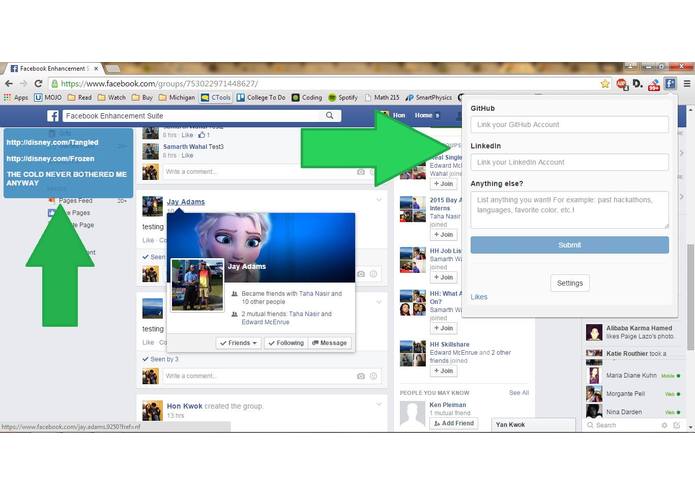Click the browser forward arrow

tap(23, 84)
